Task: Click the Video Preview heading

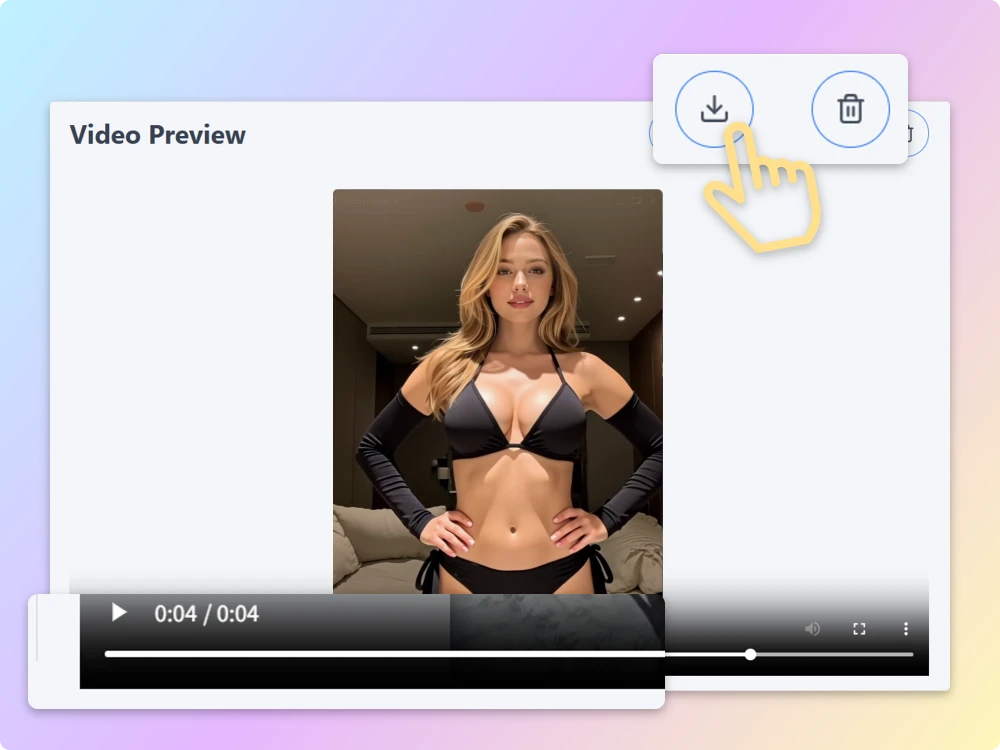Action: 158,135
